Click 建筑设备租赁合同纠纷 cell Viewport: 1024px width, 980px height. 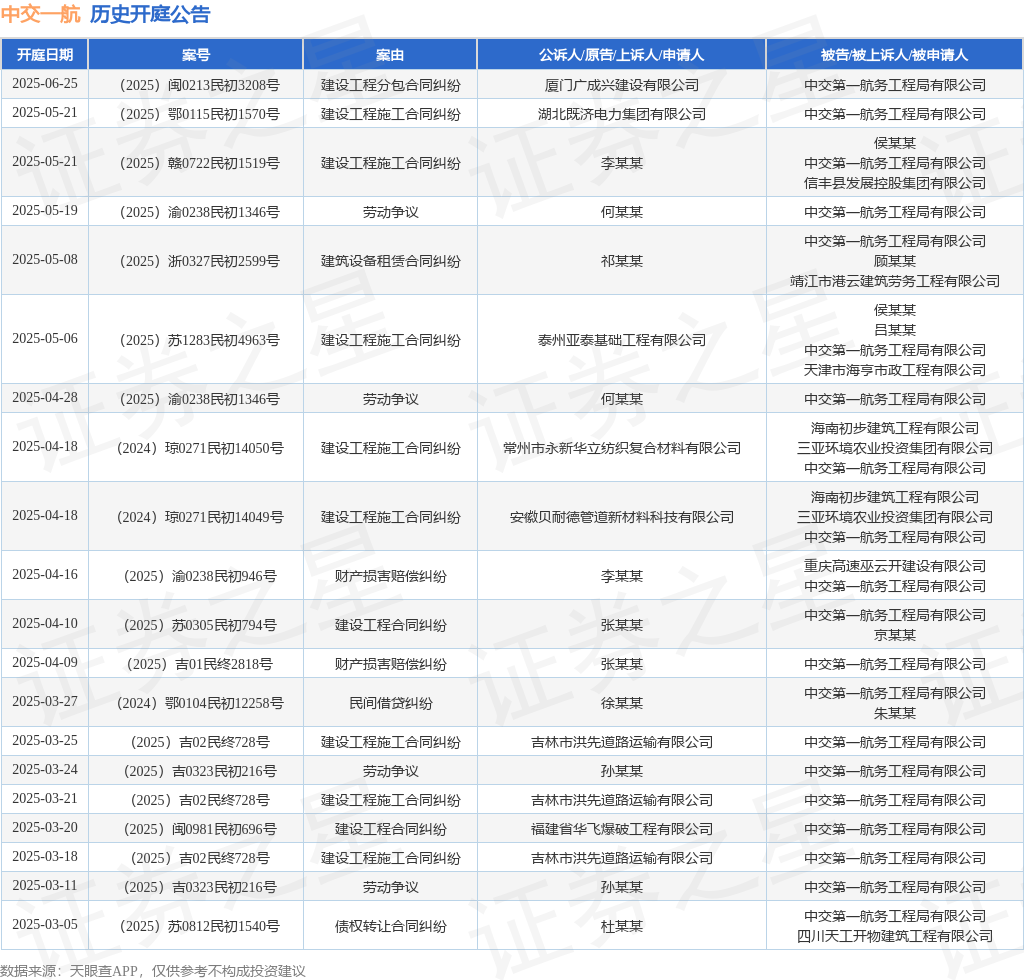tap(391, 261)
